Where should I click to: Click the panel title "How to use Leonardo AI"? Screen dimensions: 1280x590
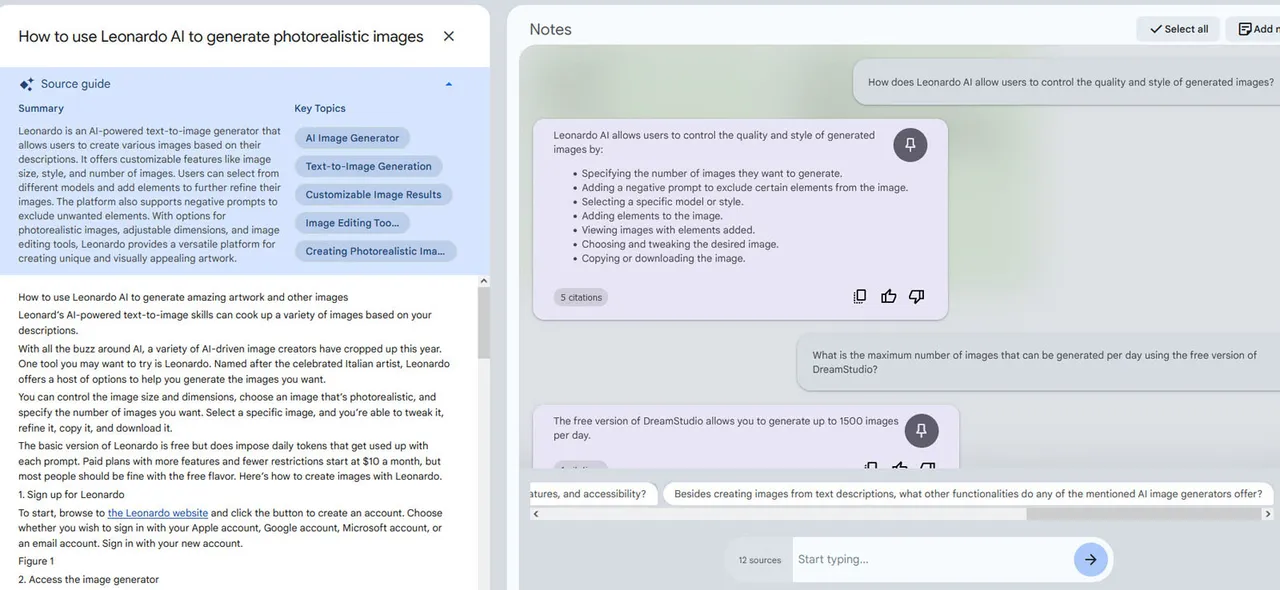221,36
